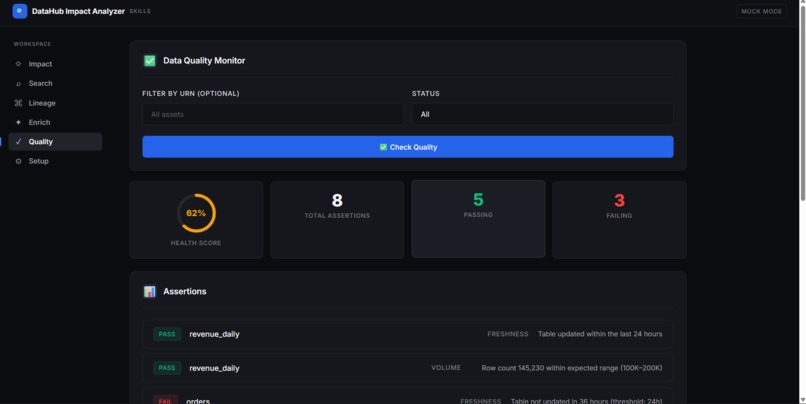
Task: Click the HEALTH SCORE label
Action: pyautogui.click(x=196, y=243)
